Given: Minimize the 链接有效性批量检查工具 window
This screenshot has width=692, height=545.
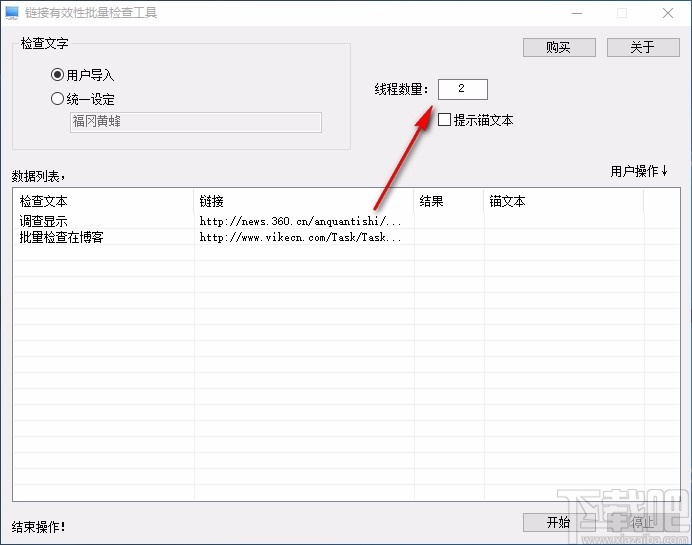Looking at the screenshot, I should click(x=577, y=13).
